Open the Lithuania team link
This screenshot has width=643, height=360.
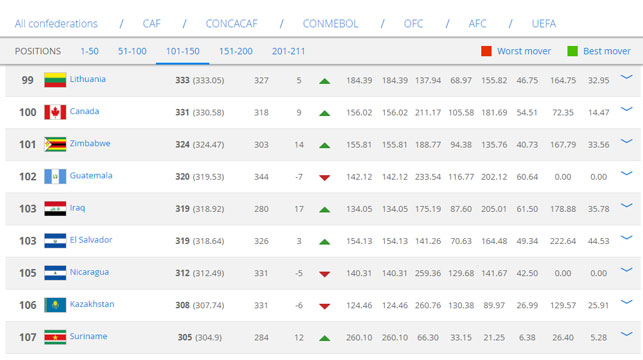[87, 79]
